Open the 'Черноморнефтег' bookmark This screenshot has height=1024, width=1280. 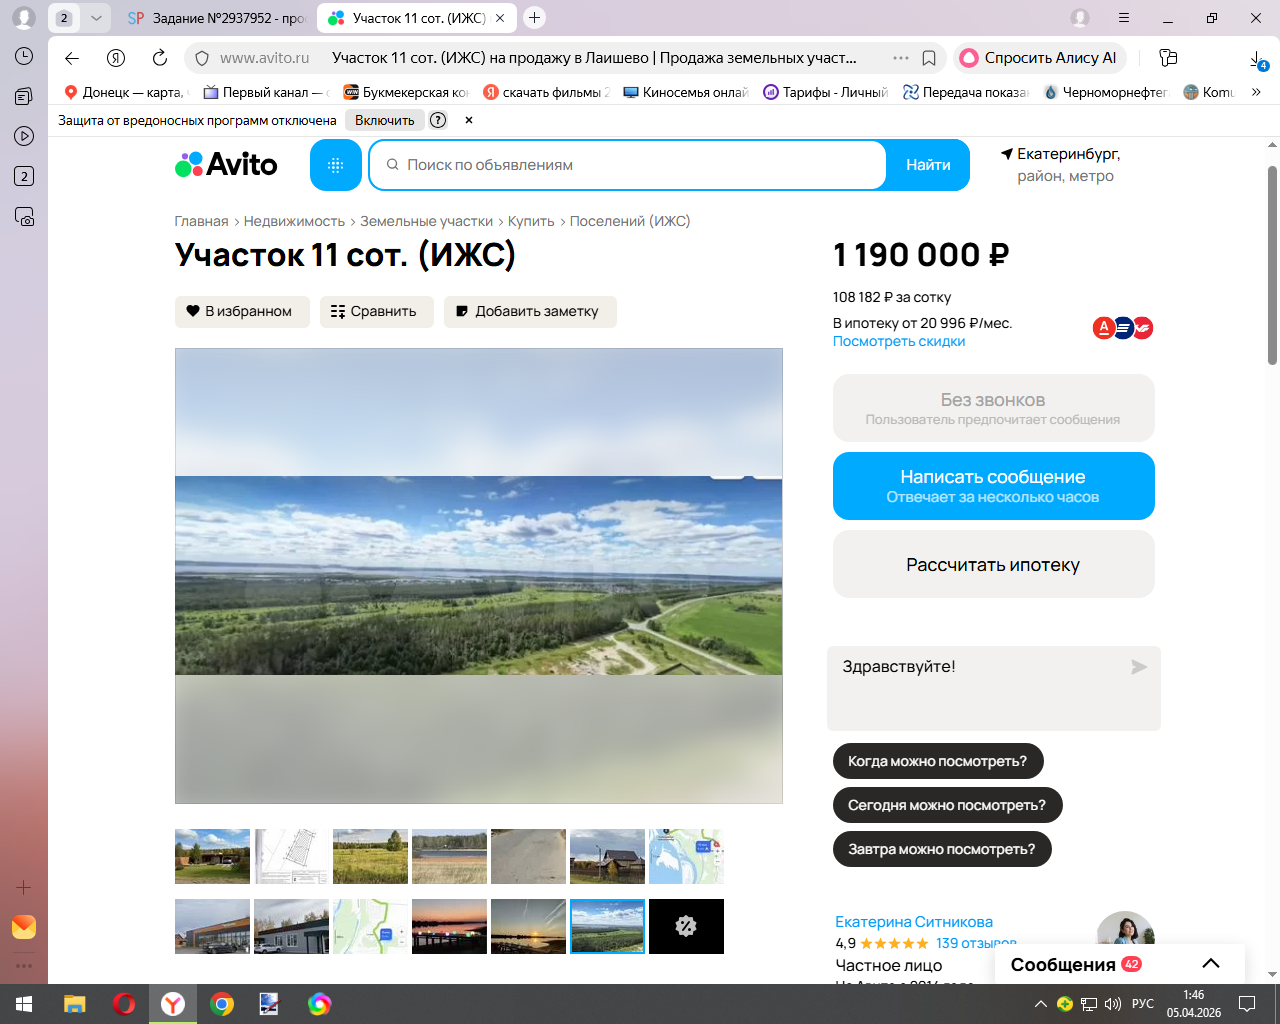[1105, 92]
